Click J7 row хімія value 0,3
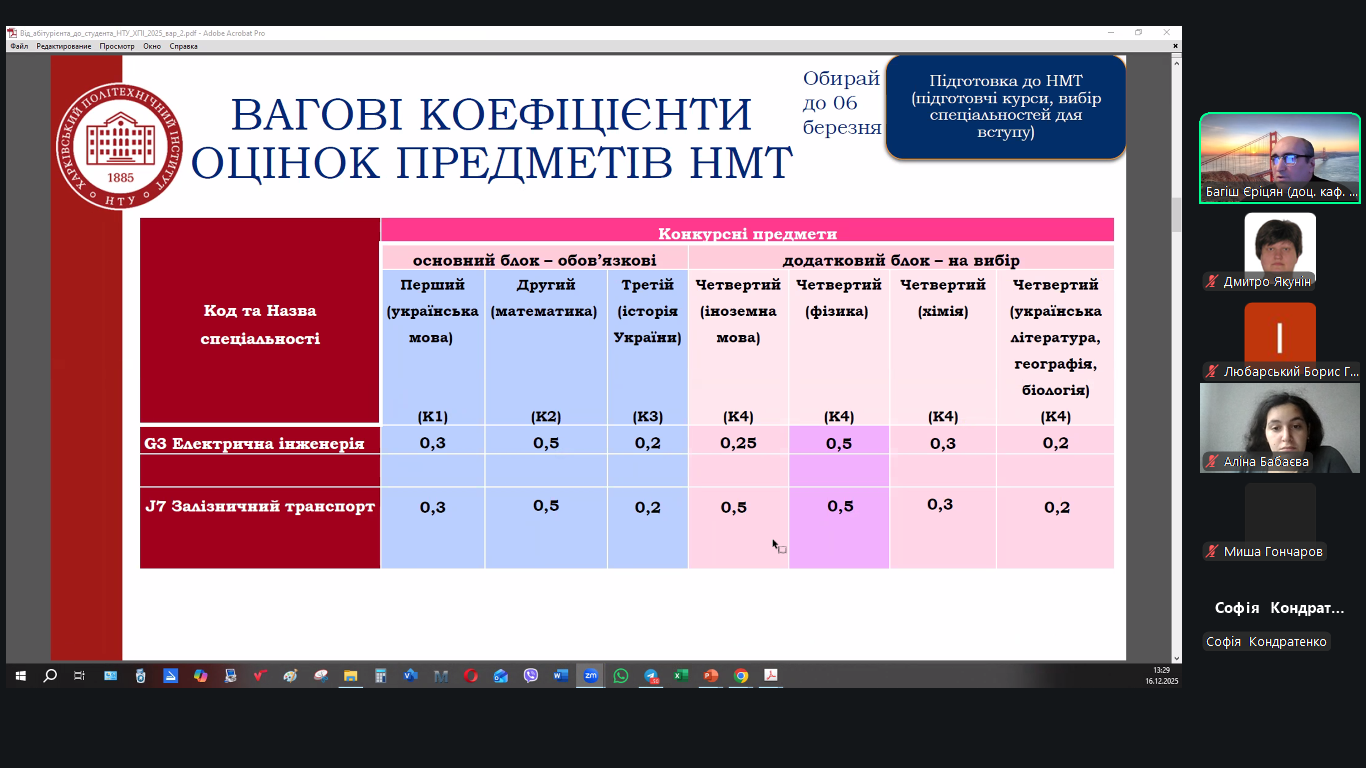 940,504
